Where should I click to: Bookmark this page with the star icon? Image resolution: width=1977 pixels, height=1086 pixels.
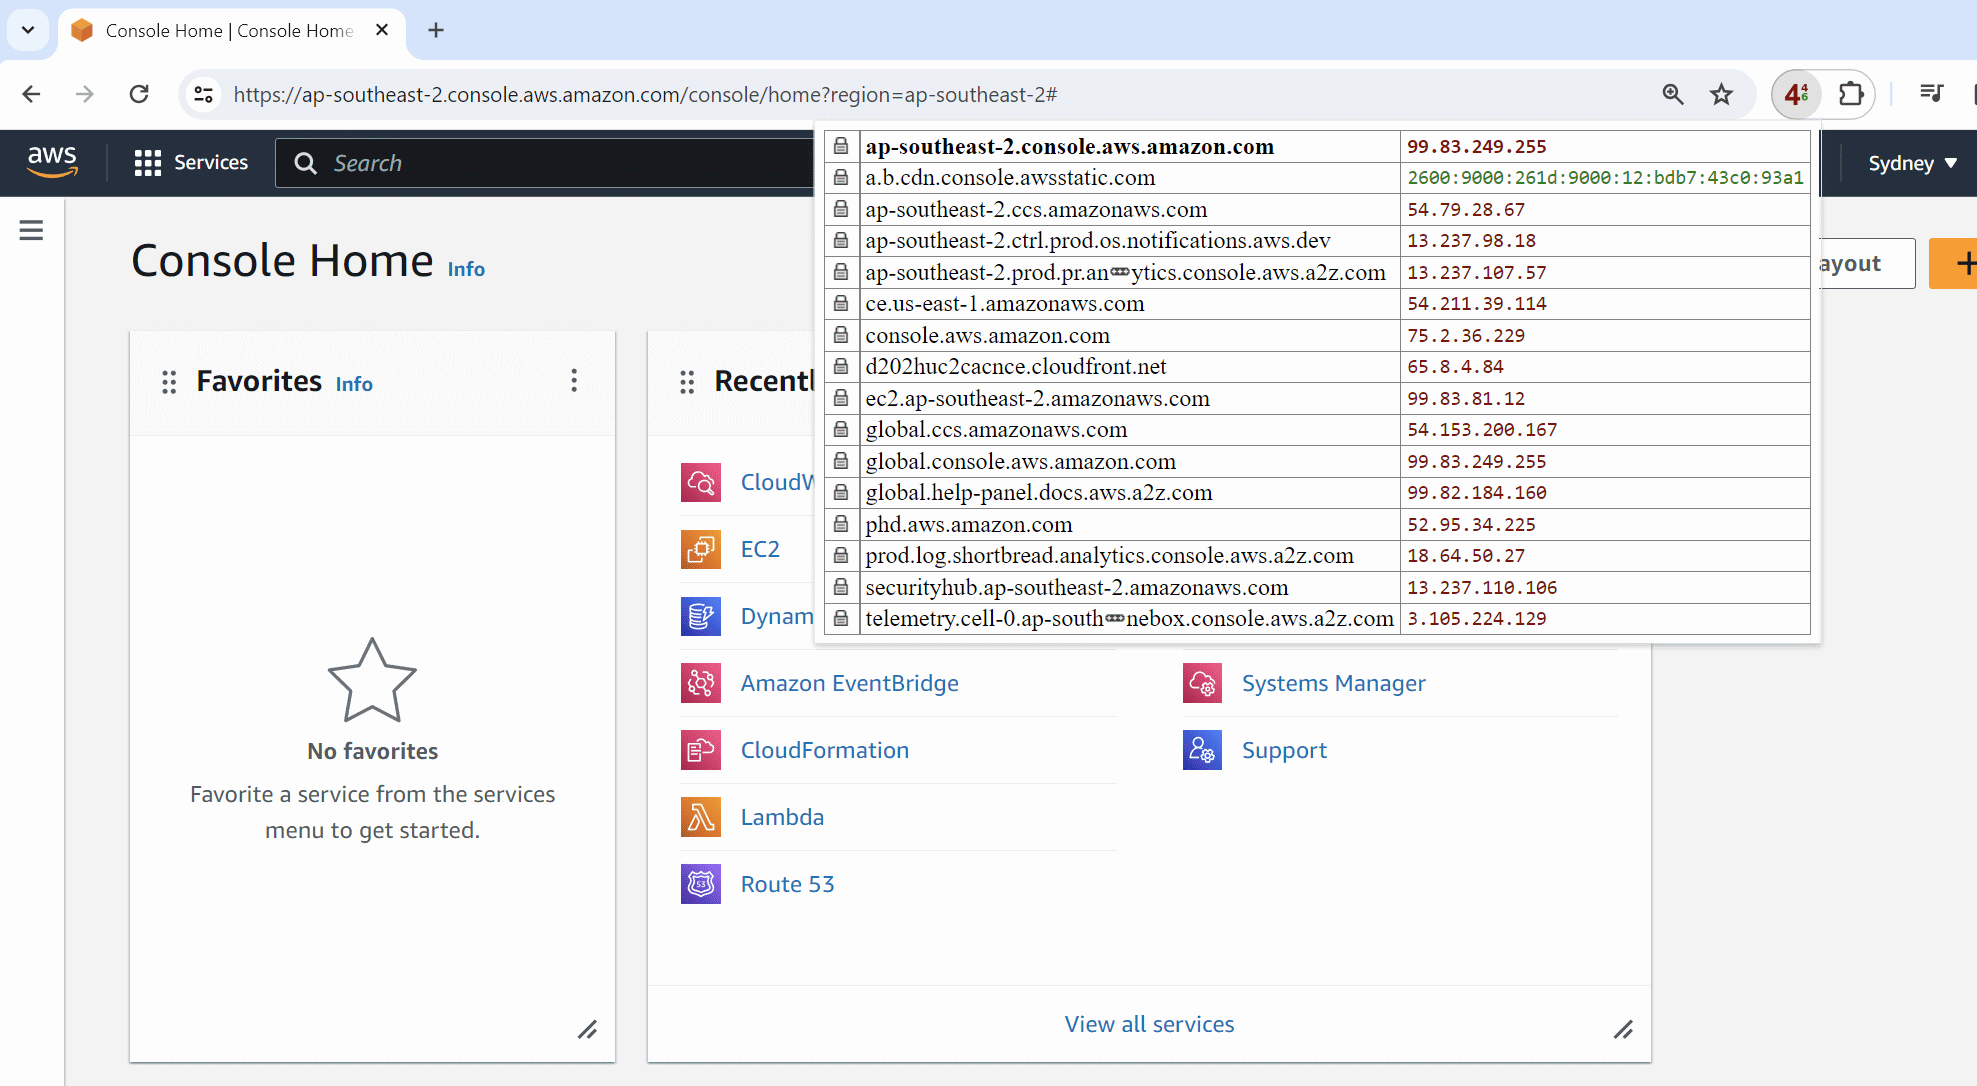pos(1721,94)
